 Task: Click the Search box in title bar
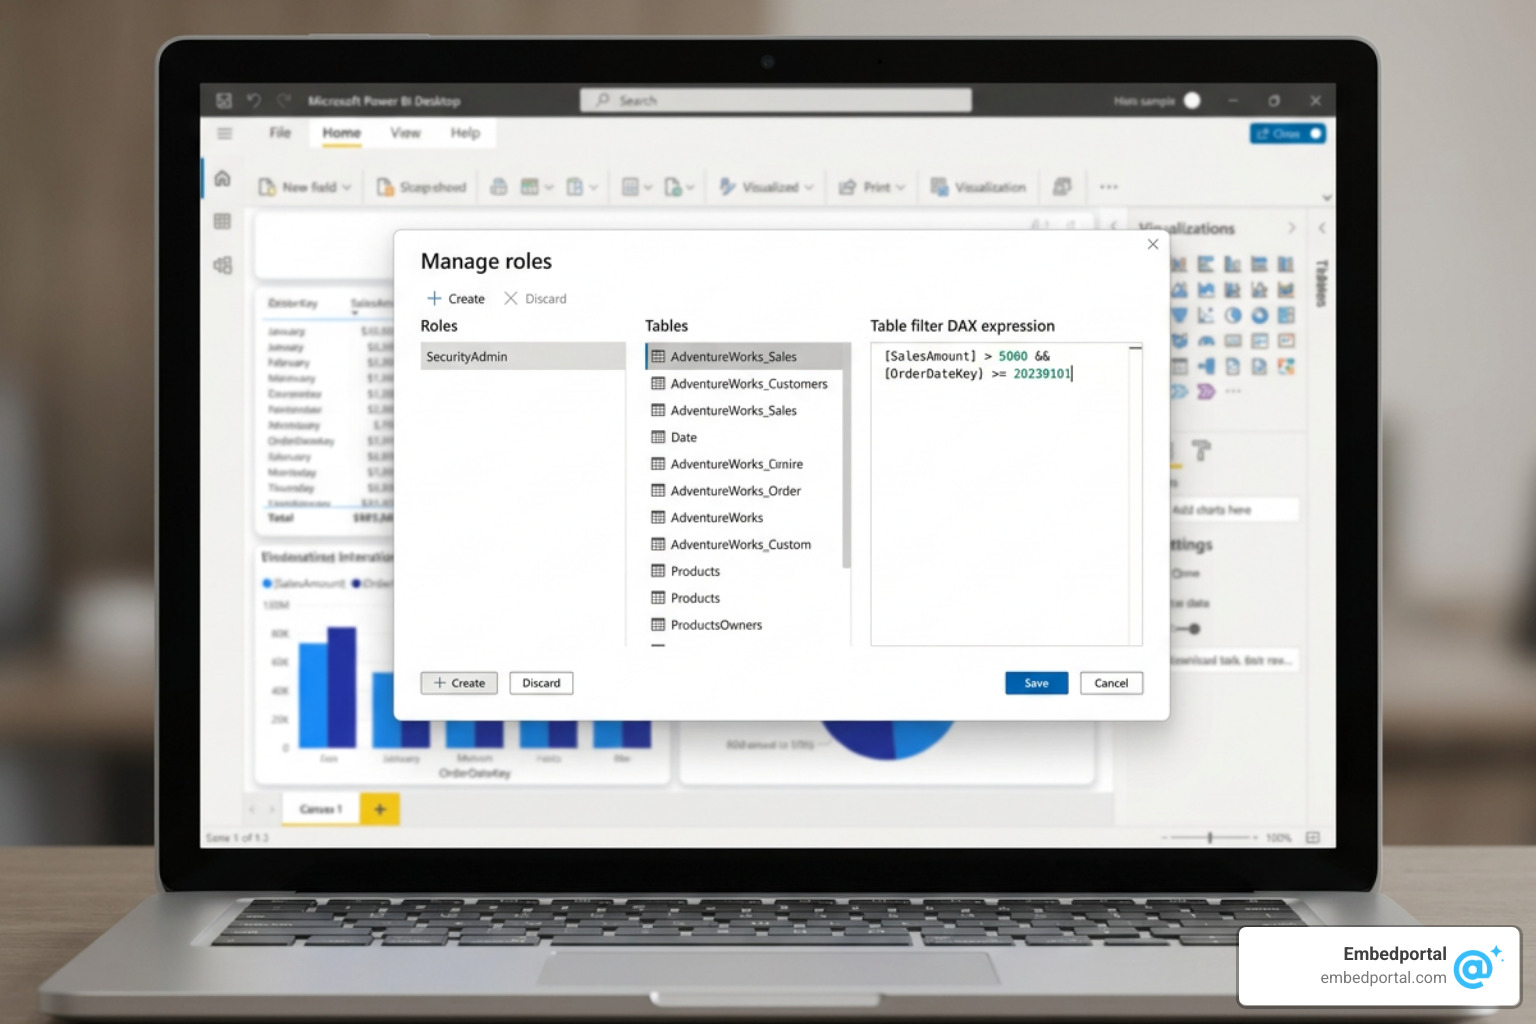tap(776, 101)
